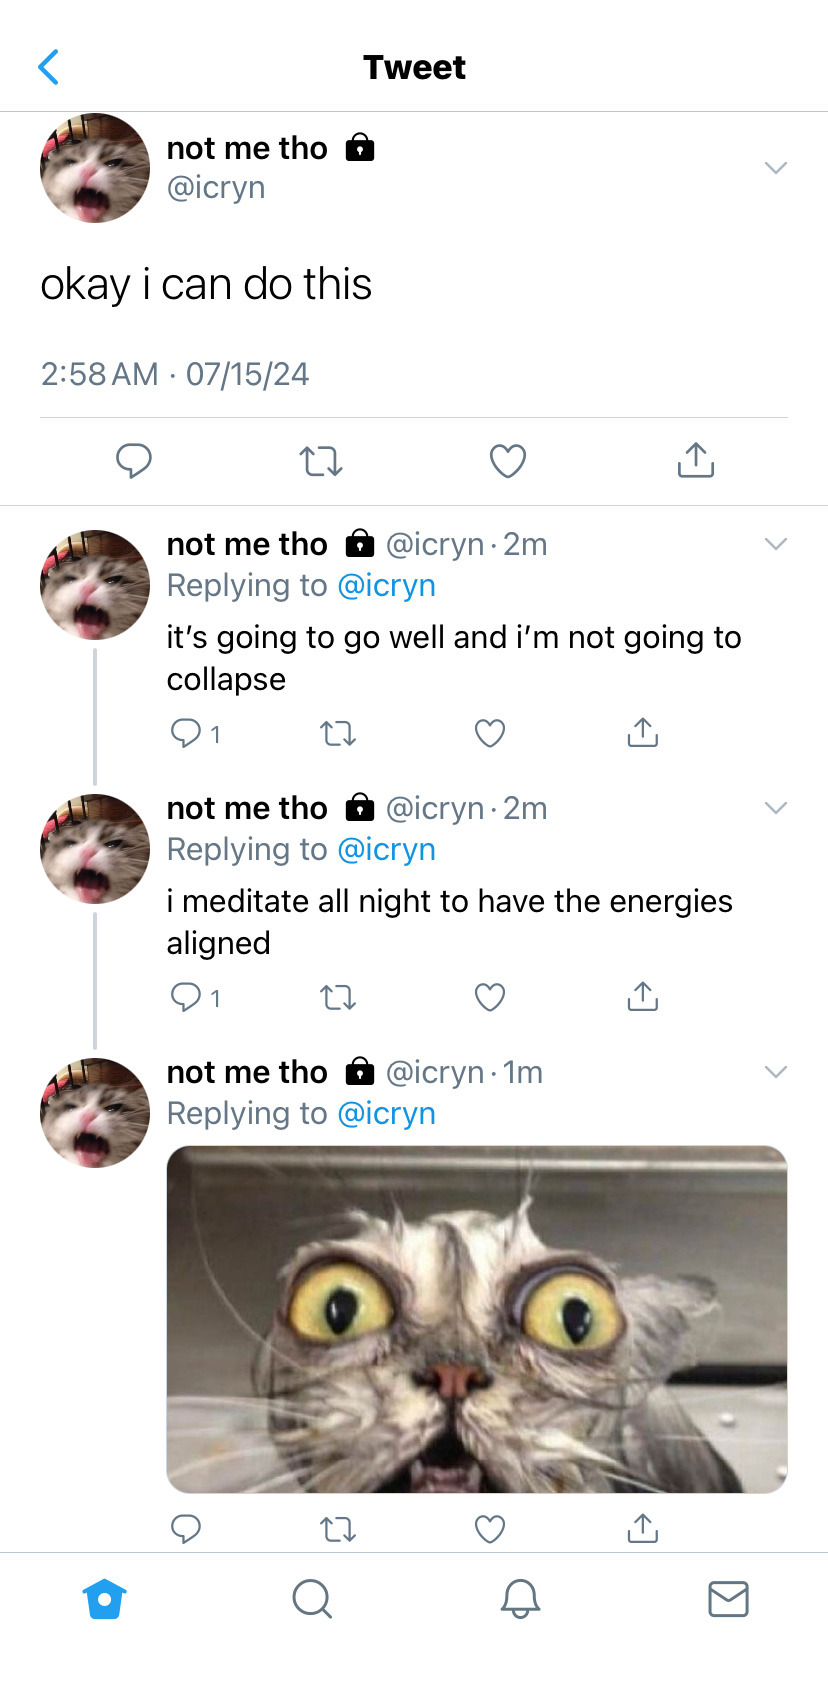
Task: Like the main tweet "okay i can do this"
Action: pos(508,461)
